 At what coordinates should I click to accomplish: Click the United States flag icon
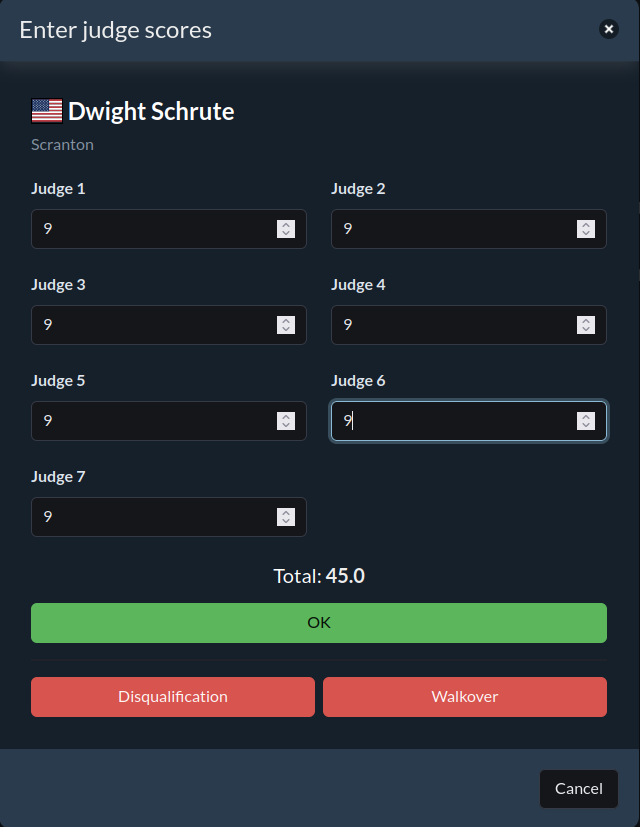[x=47, y=111]
